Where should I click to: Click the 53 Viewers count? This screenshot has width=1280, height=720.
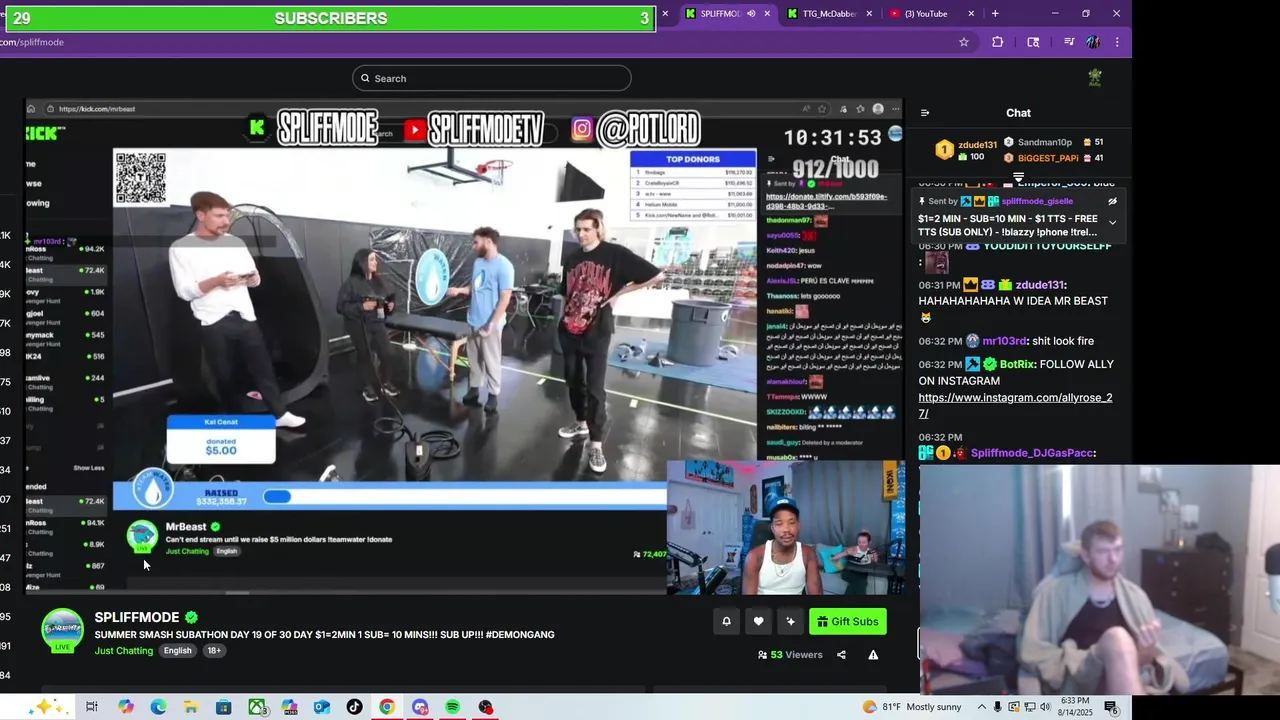(x=790, y=655)
